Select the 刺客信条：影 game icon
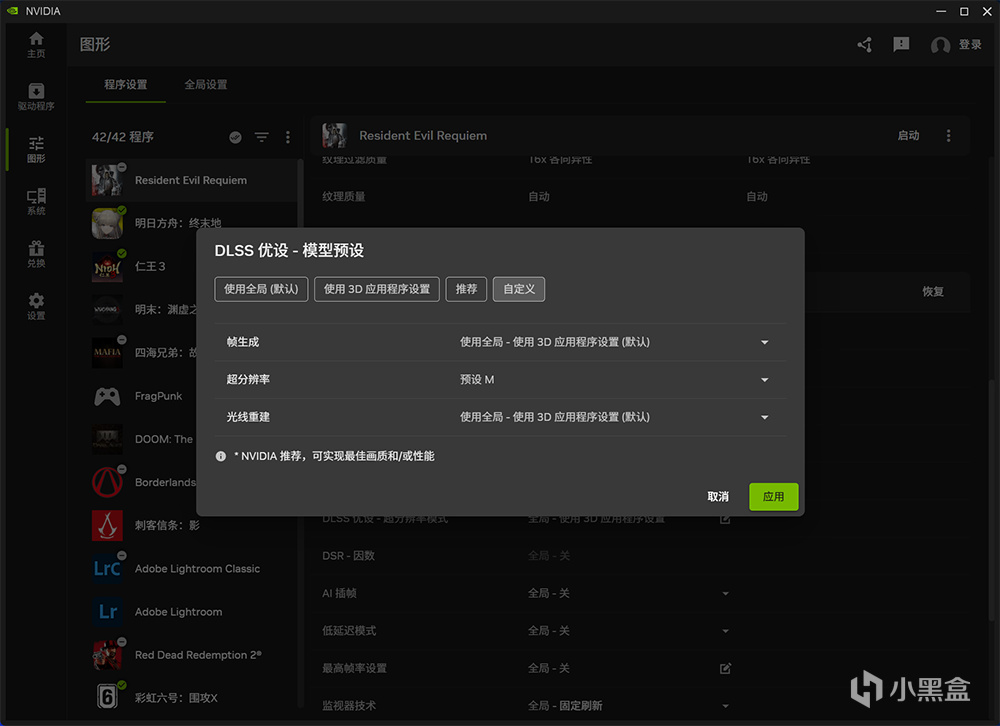1000x726 pixels. 107,525
